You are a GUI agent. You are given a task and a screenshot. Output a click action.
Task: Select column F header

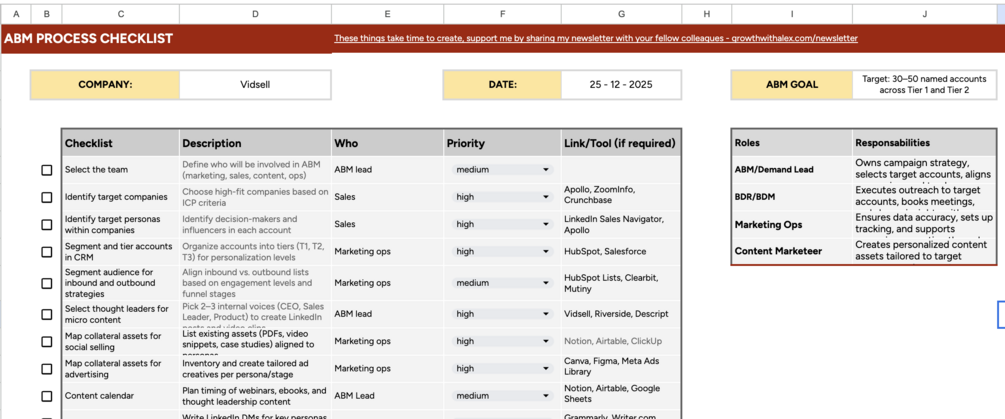(502, 14)
